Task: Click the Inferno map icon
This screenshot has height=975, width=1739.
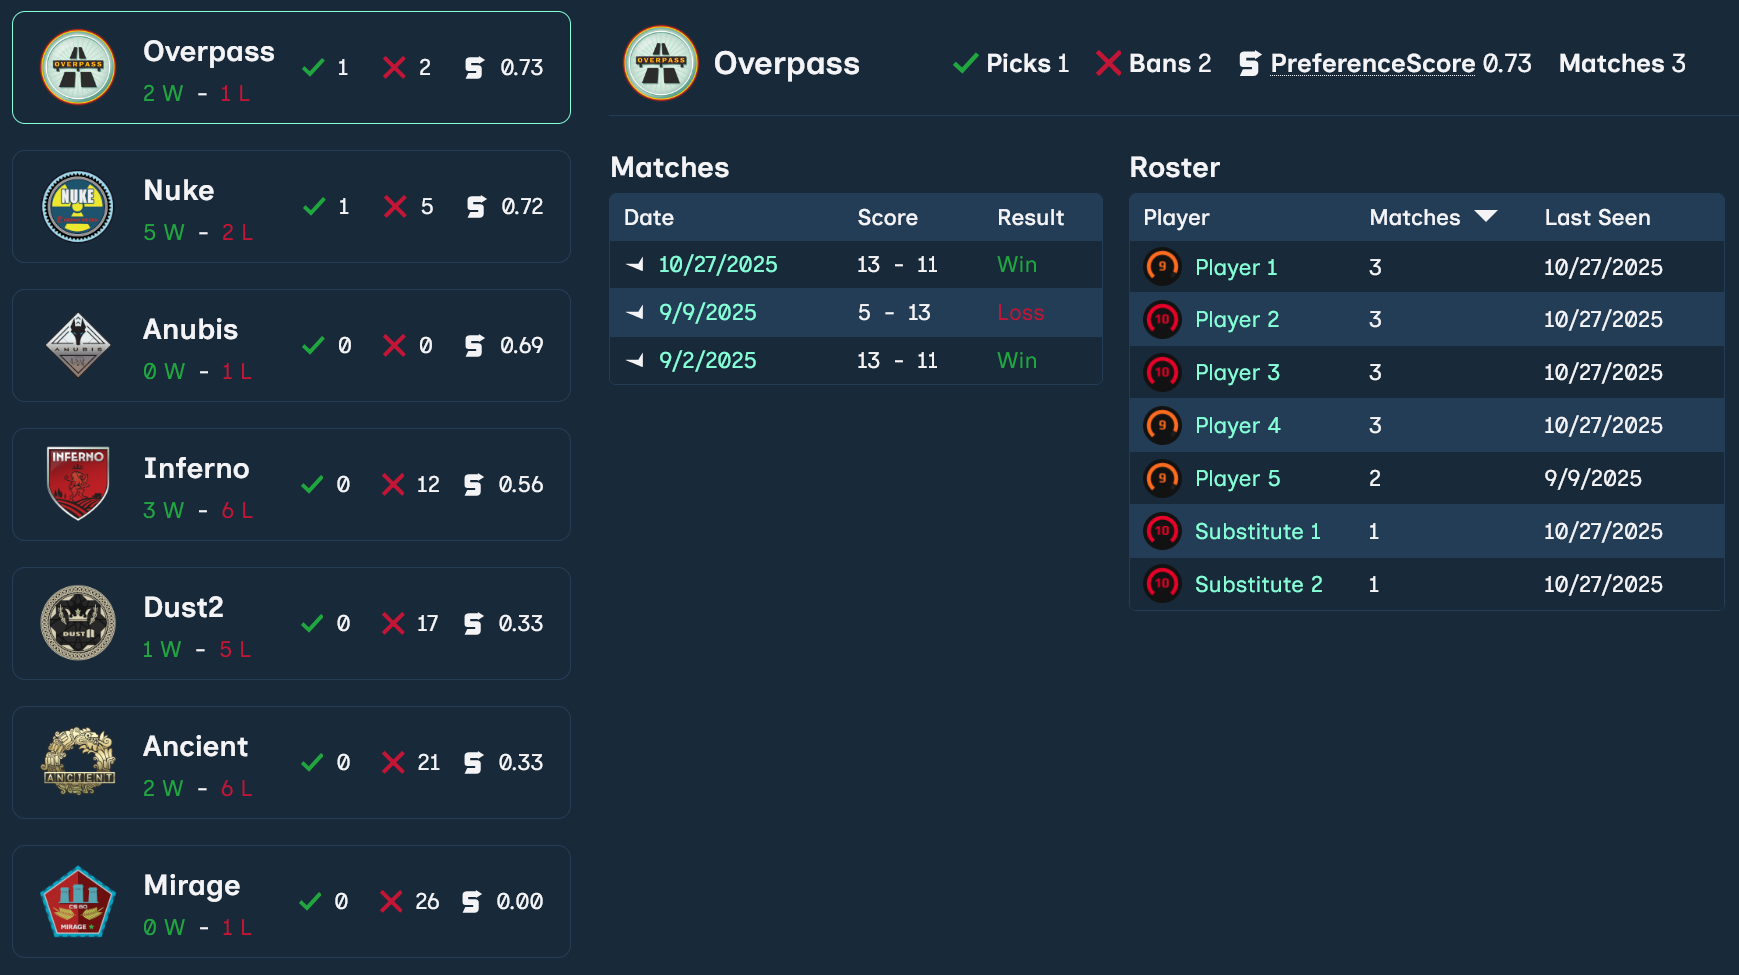Action: [78, 484]
